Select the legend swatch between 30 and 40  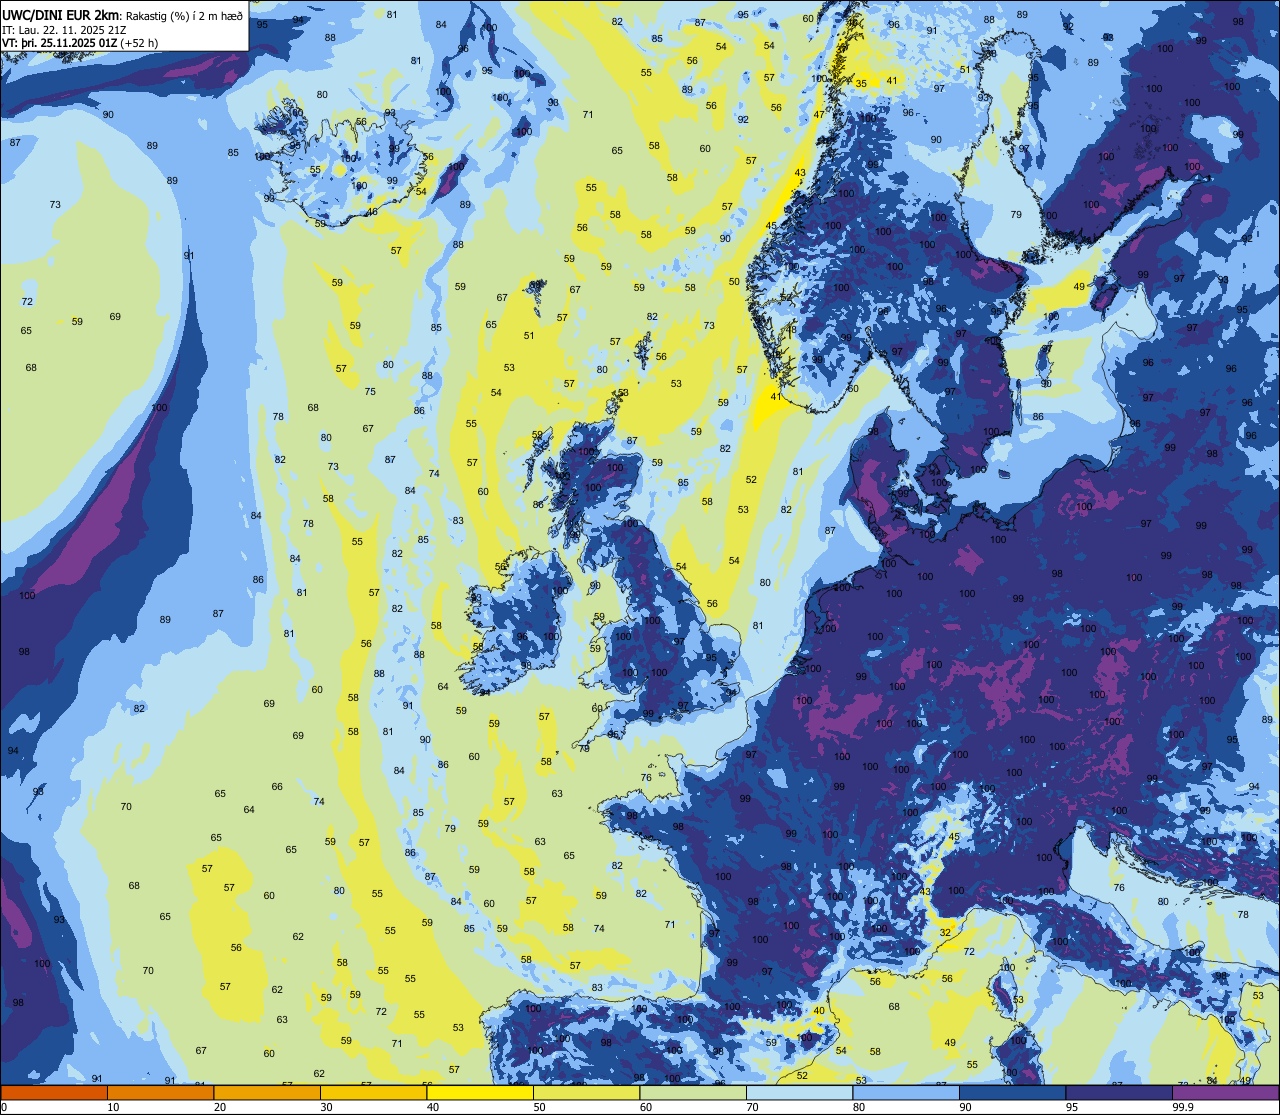pos(373,1092)
